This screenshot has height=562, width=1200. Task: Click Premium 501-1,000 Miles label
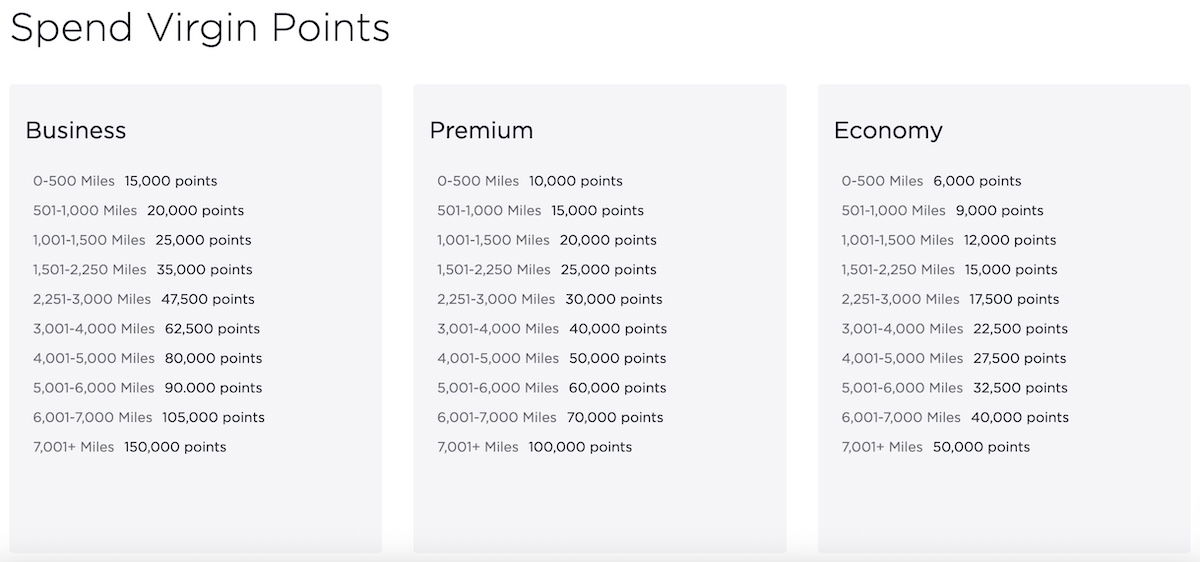[x=489, y=211]
